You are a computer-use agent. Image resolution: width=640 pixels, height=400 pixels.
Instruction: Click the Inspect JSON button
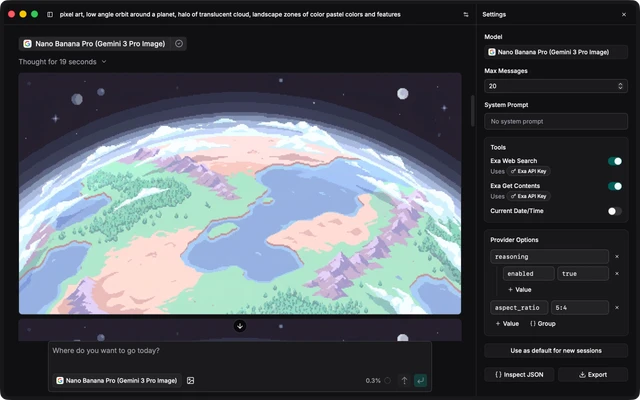519,375
